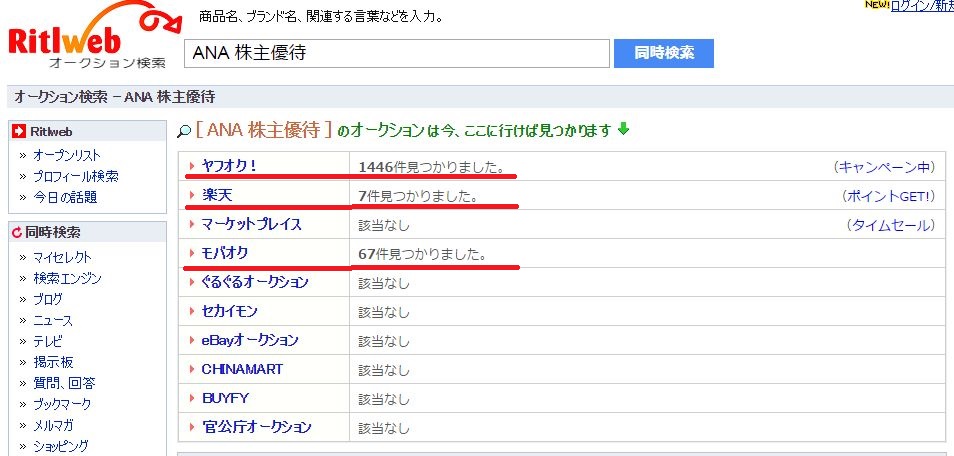Image resolution: width=954 pixels, height=456 pixels.
Task: Open the 官公庁オークション link
Action: 256,427
